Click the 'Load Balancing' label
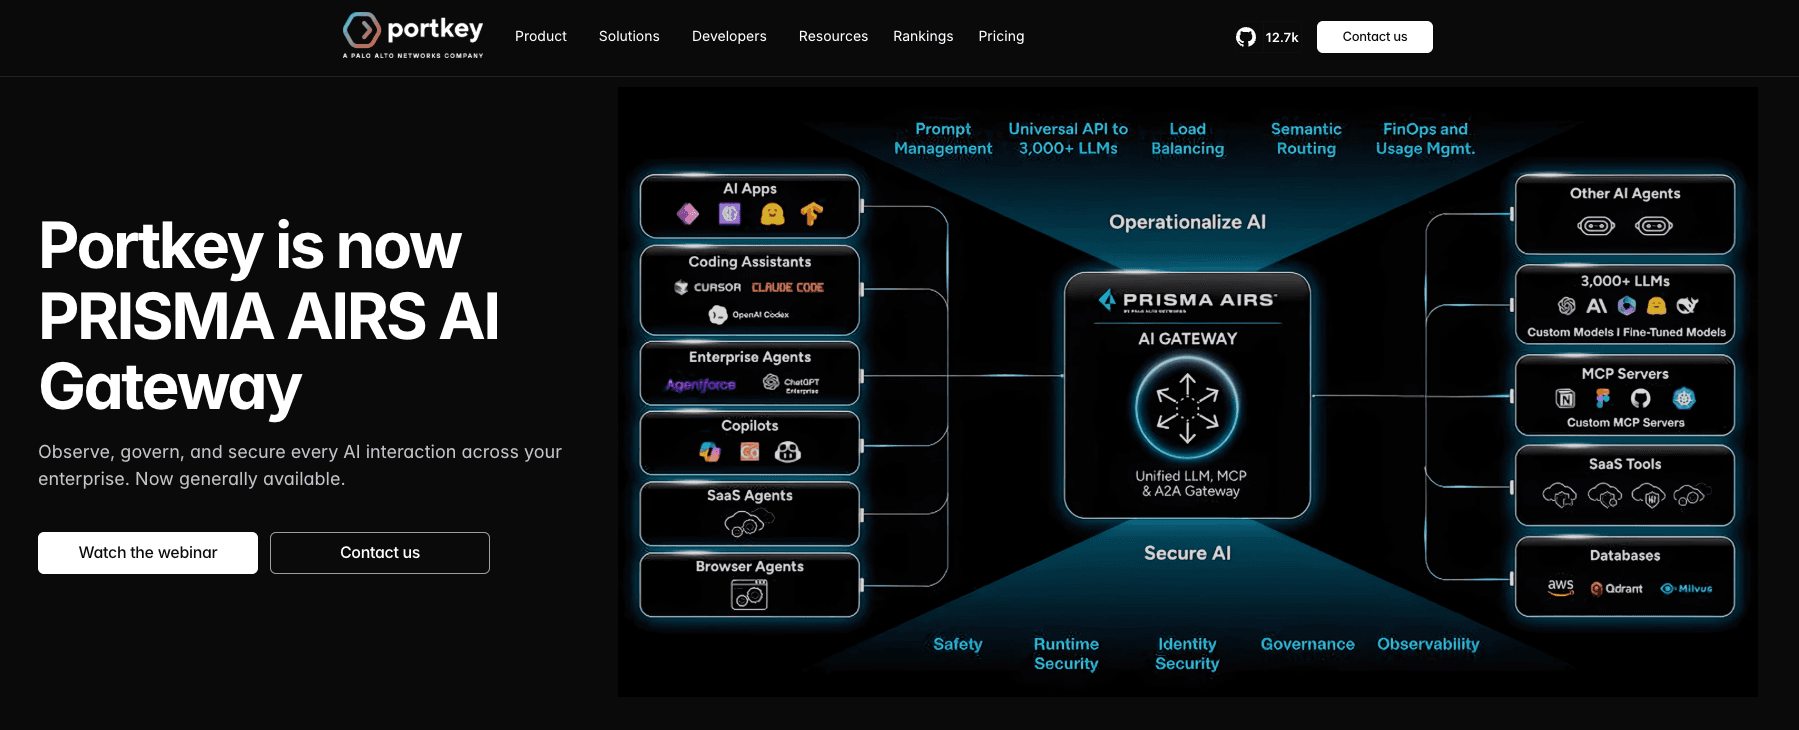The height and width of the screenshot is (730, 1799). click(1187, 139)
